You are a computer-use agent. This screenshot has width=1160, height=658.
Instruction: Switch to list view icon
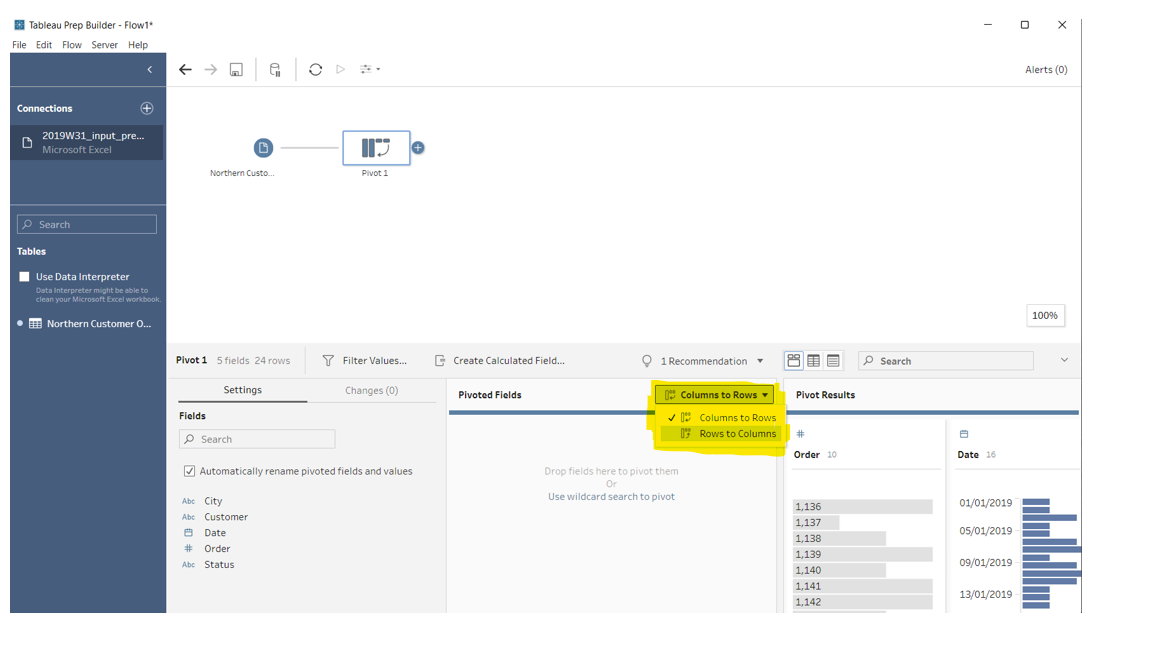pos(834,360)
